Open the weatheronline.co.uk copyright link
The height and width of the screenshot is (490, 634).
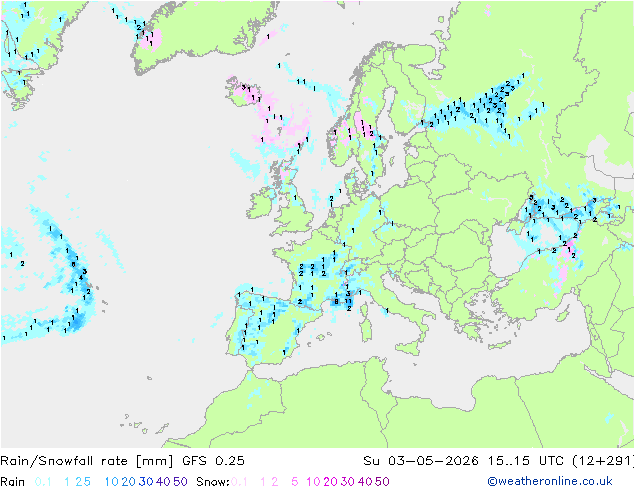coord(550,482)
